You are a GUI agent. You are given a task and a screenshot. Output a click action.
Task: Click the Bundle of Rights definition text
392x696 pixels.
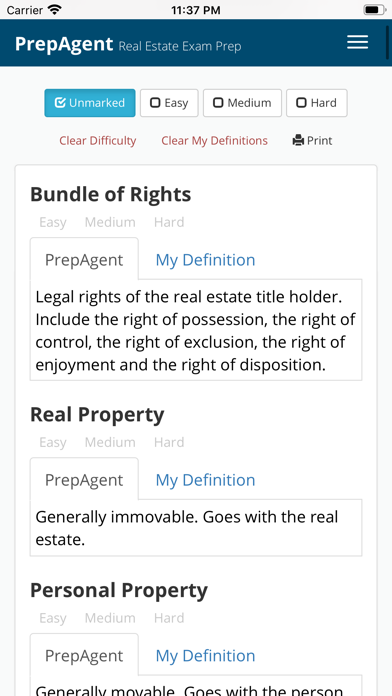point(196,331)
